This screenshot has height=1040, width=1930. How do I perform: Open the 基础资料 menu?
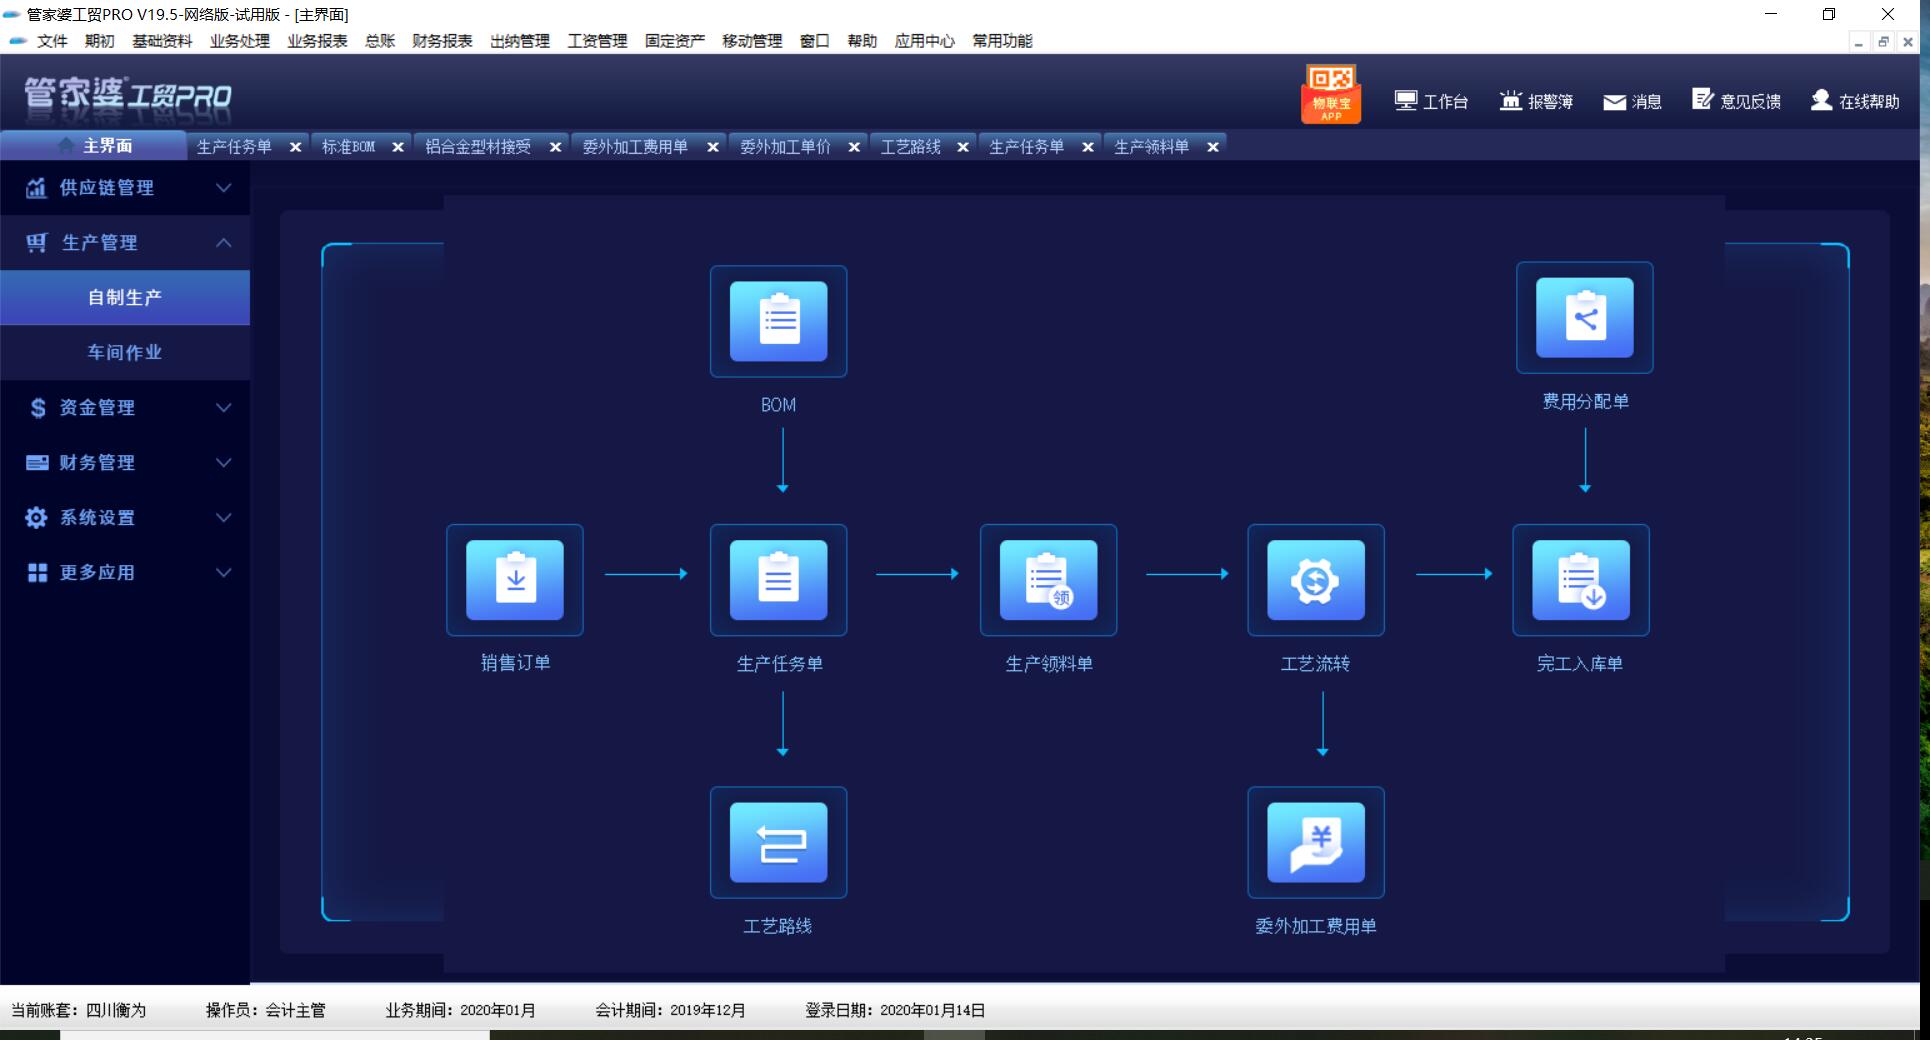coord(162,41)
